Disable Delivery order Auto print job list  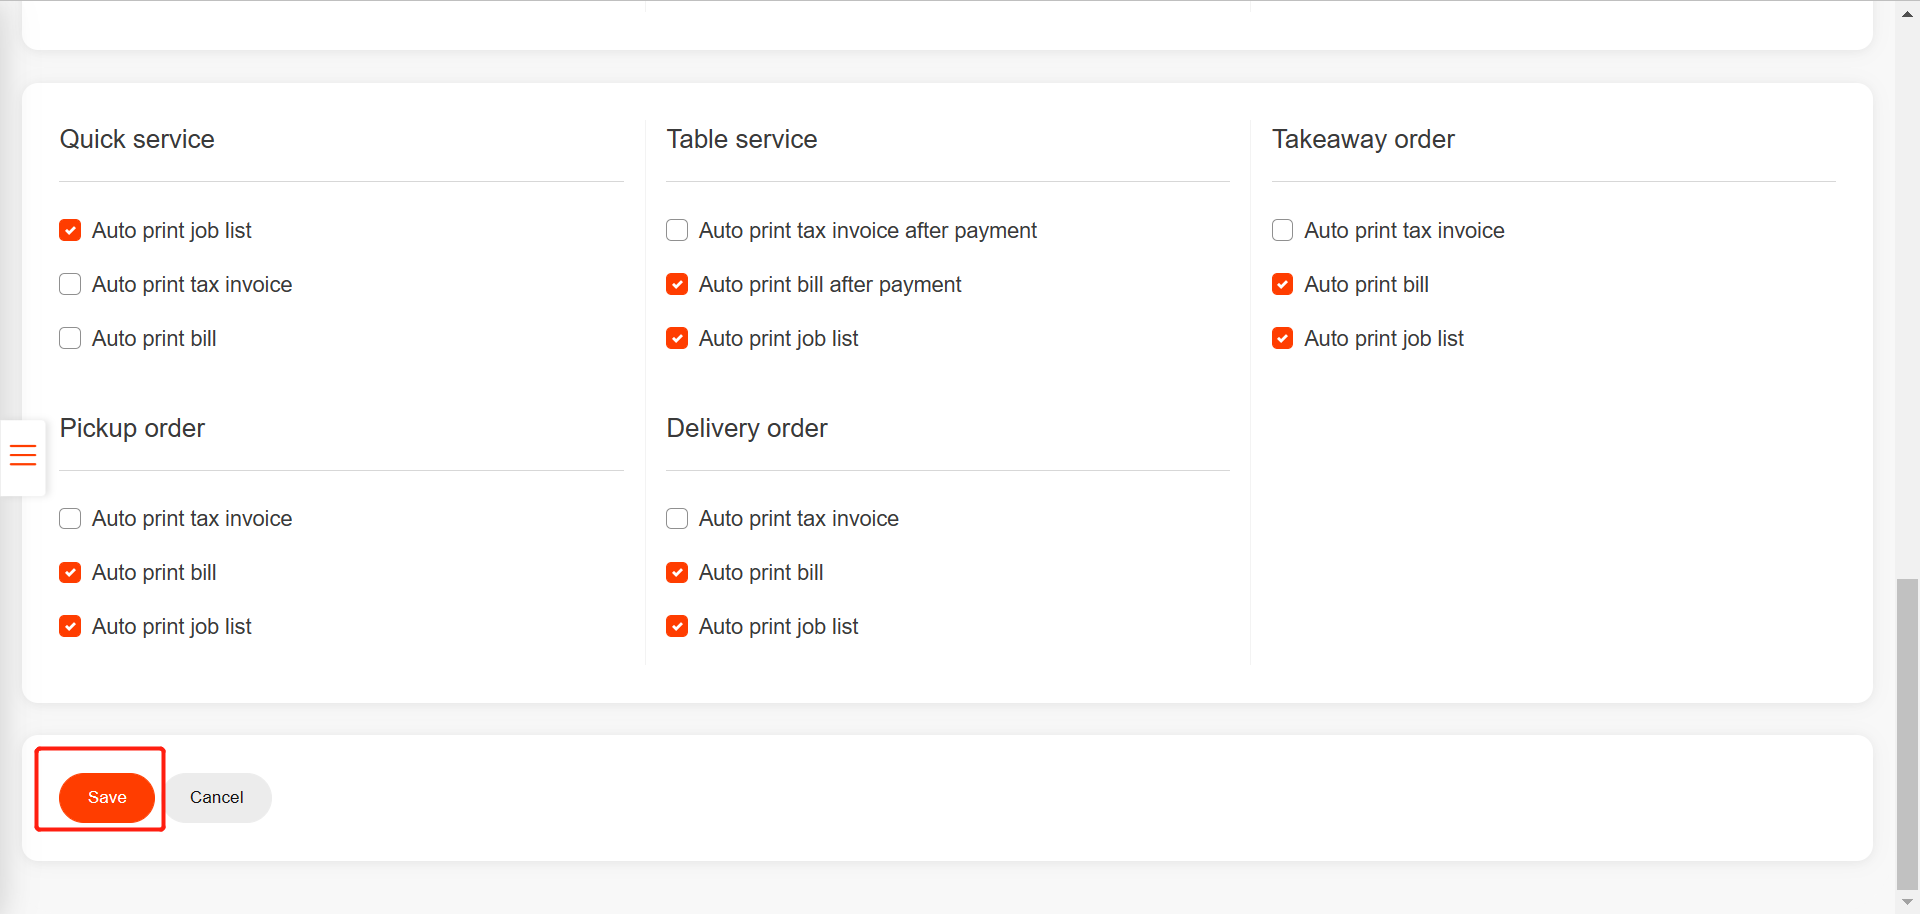pos(677,626)
